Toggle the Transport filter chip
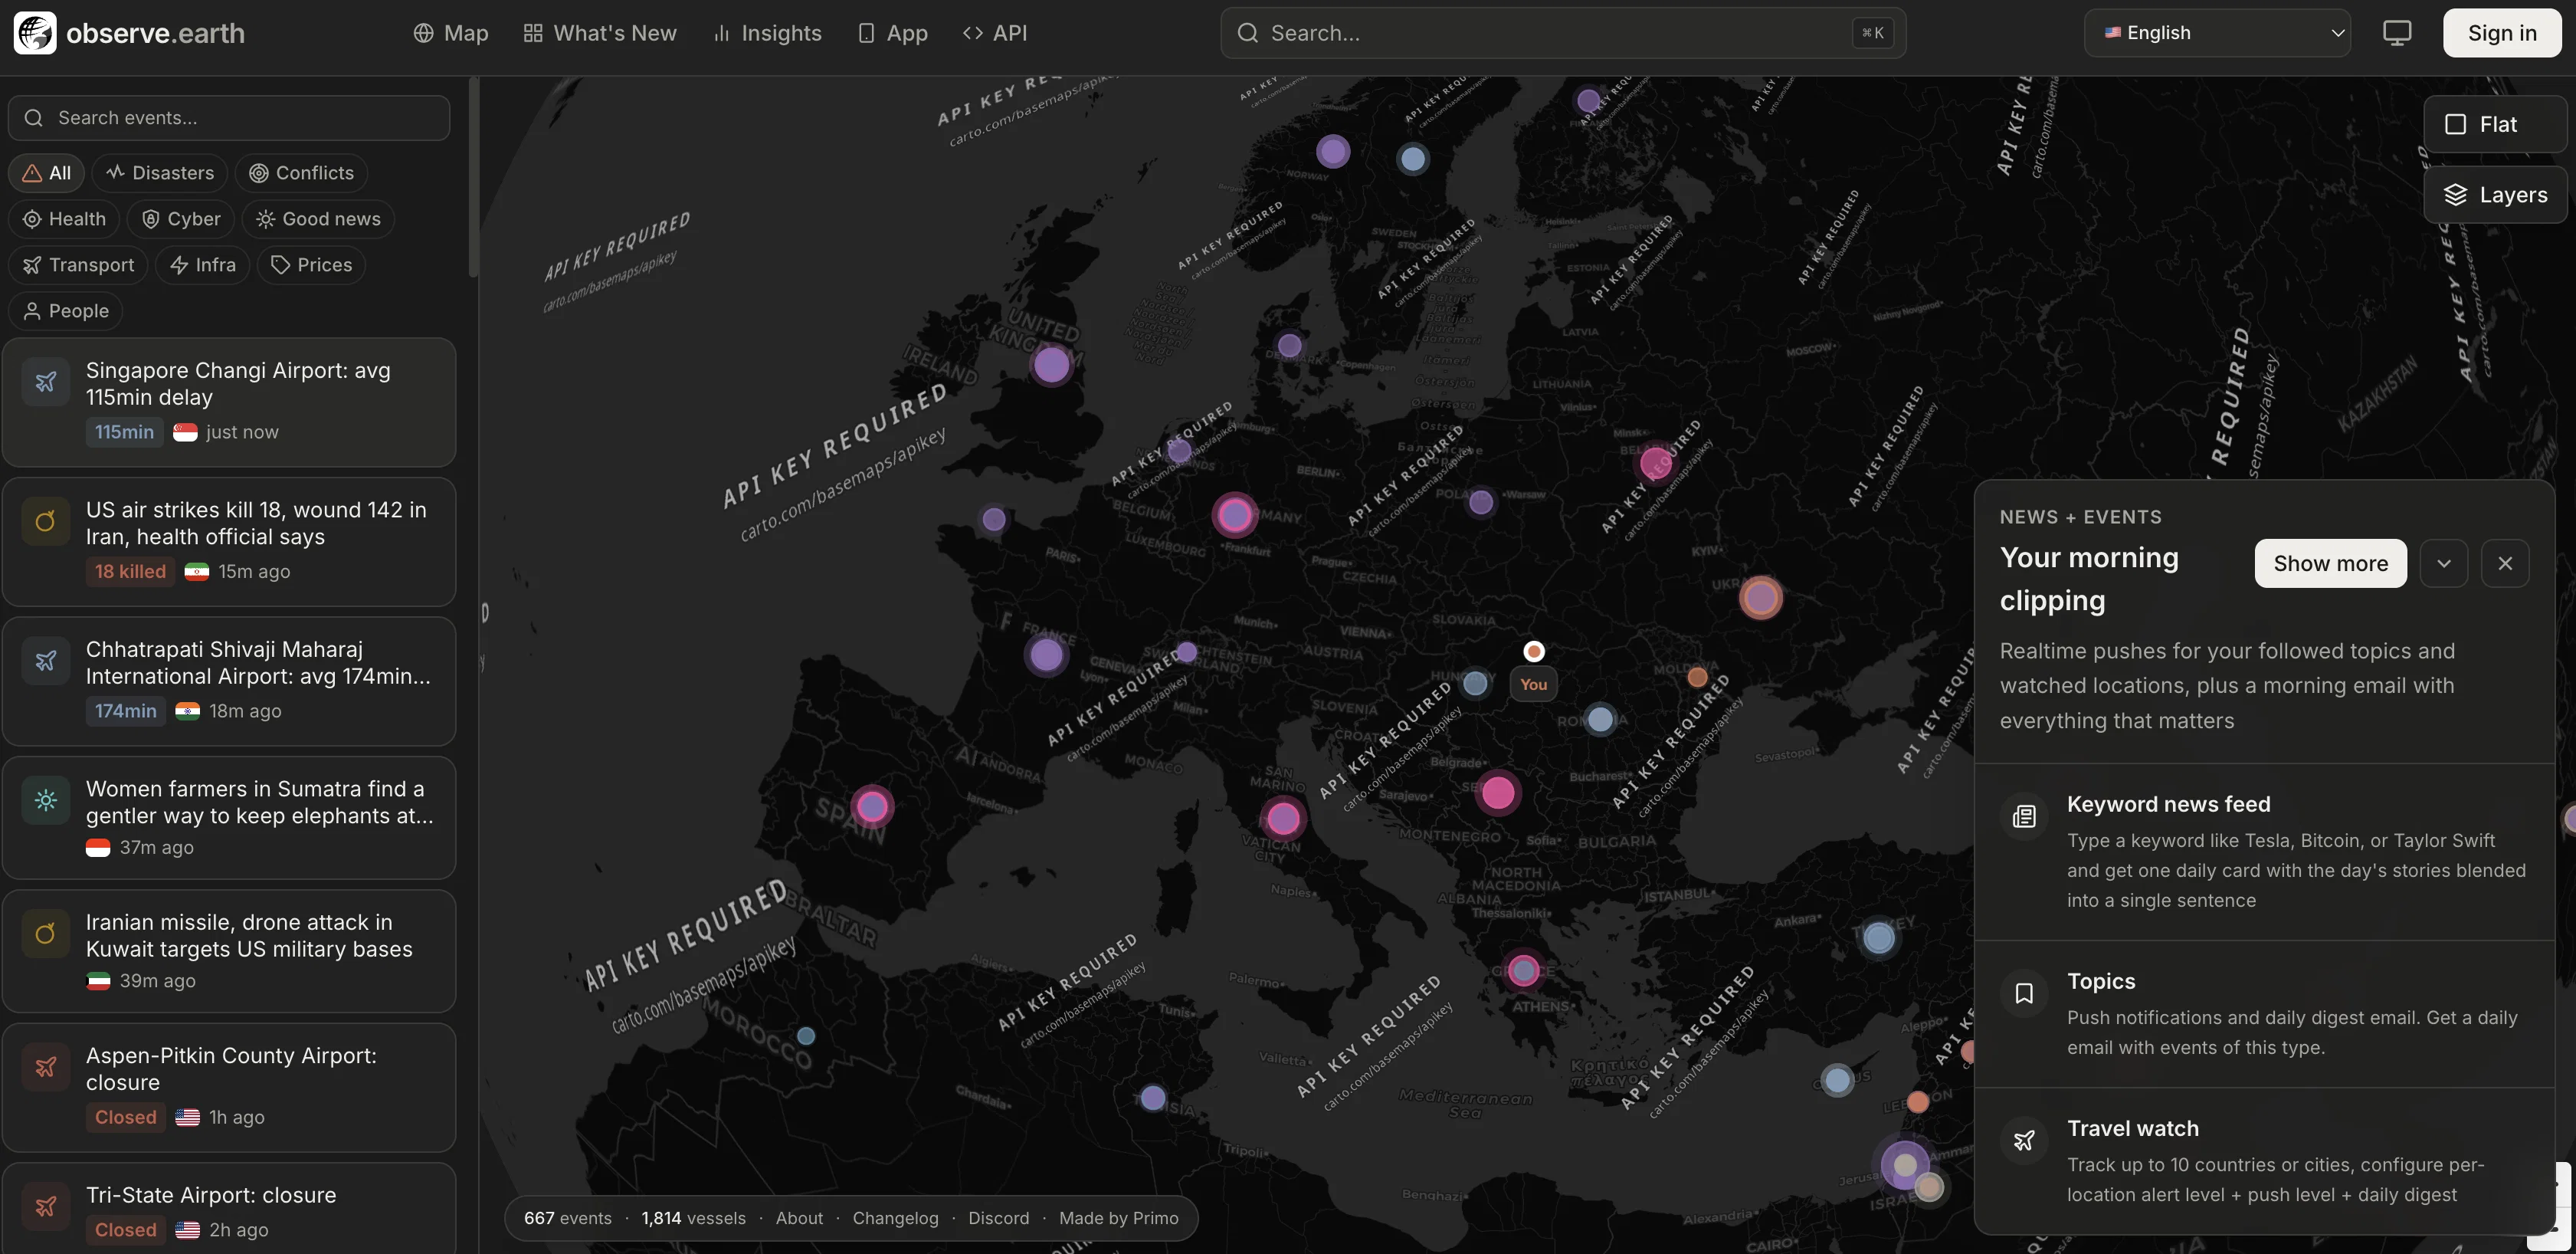This screenshot has height=1254, width=2576. [x=78, y=265]
